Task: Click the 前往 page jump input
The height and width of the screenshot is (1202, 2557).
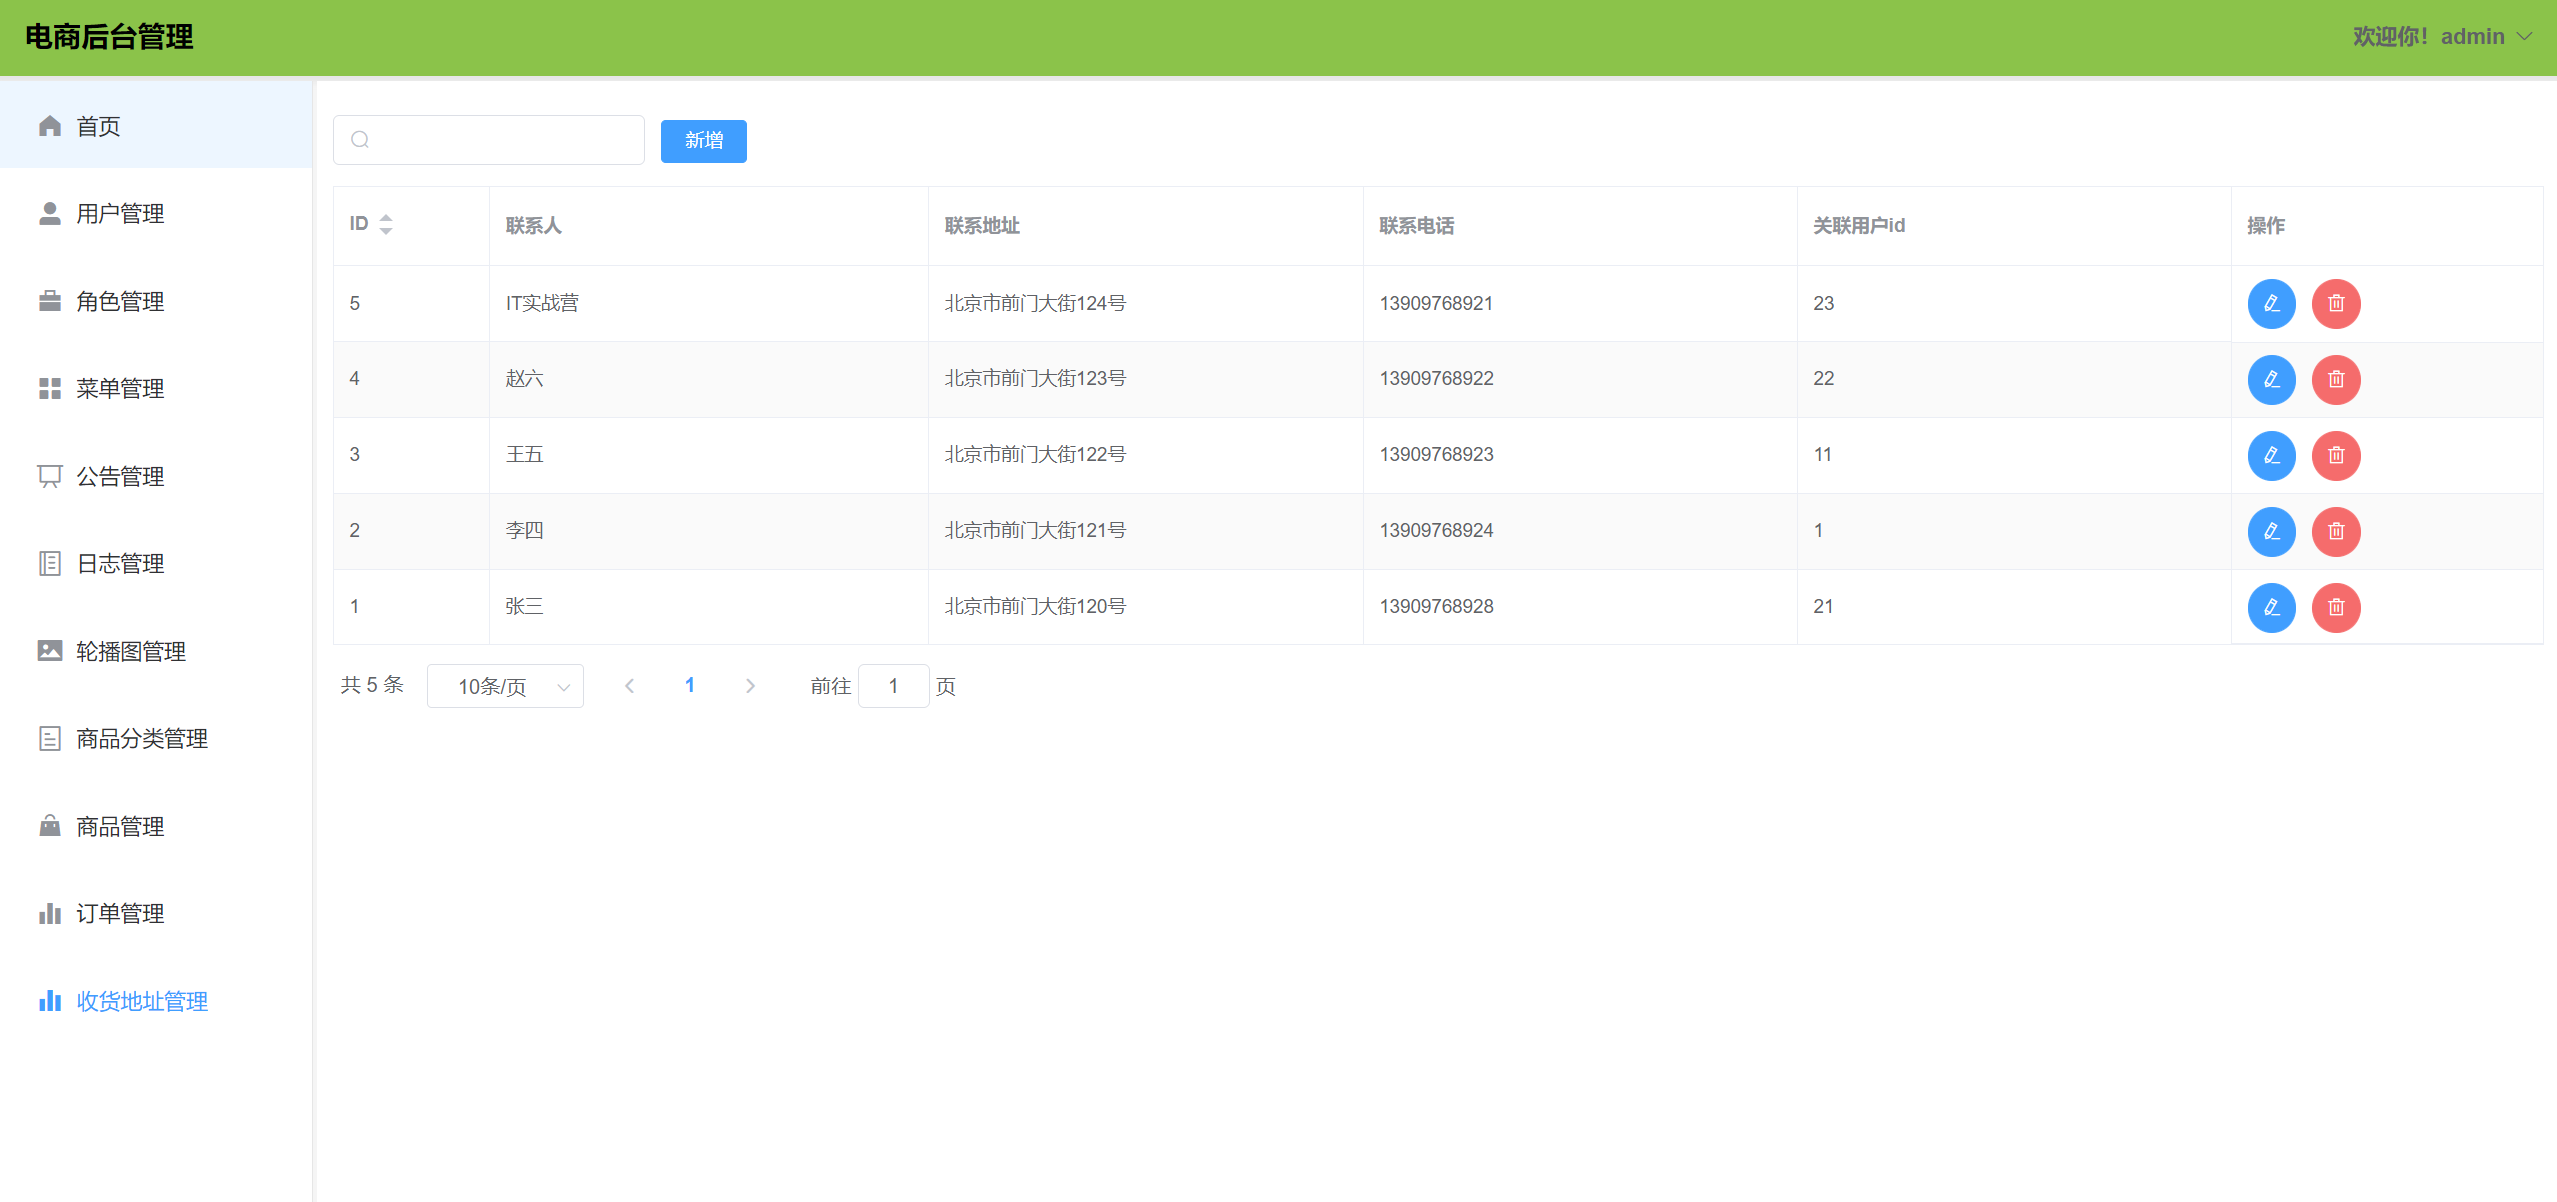Action: tap(893, 686)
